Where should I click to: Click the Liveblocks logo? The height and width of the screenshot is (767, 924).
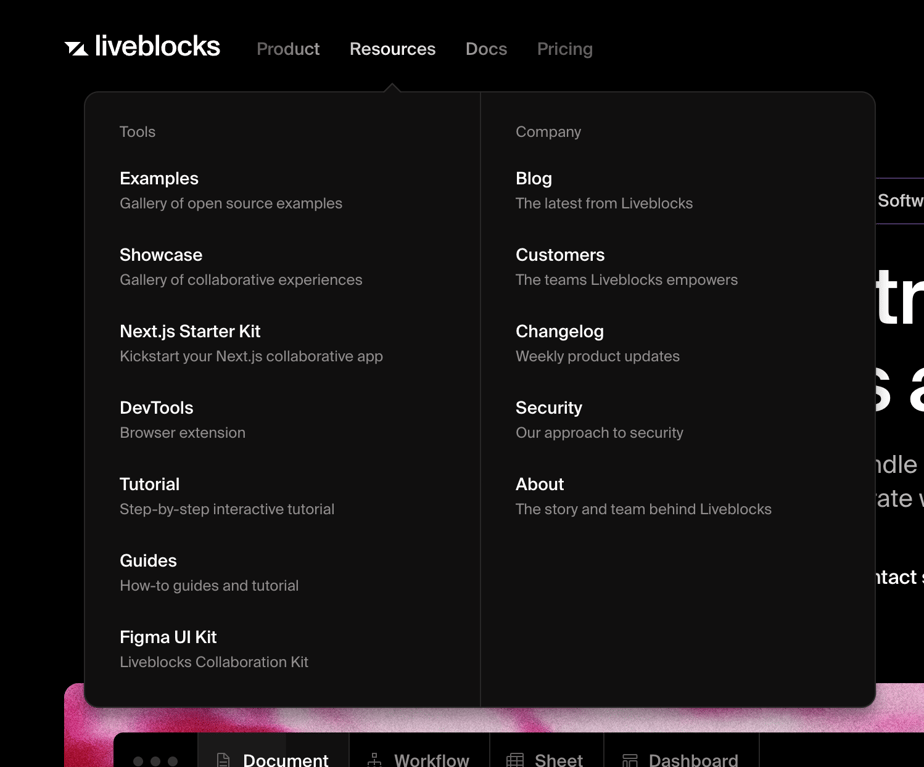click(142, 47)
